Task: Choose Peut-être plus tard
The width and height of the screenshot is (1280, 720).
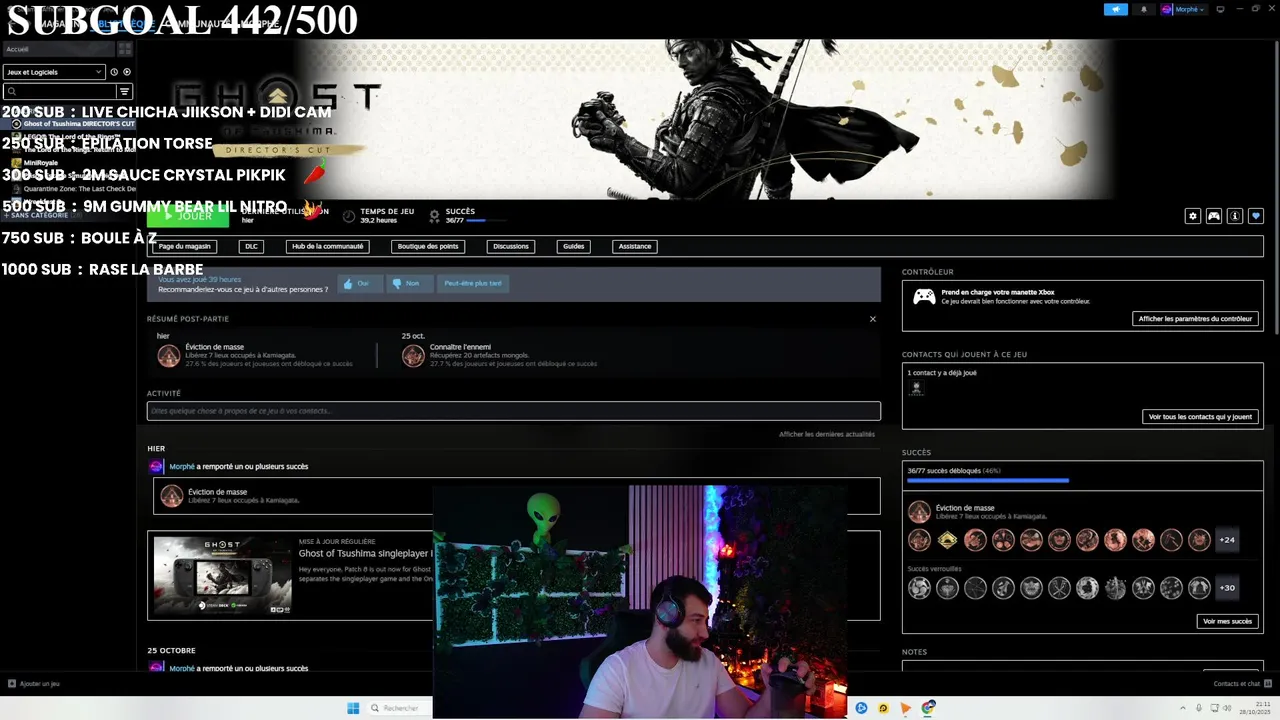Action: coord(473,283)
